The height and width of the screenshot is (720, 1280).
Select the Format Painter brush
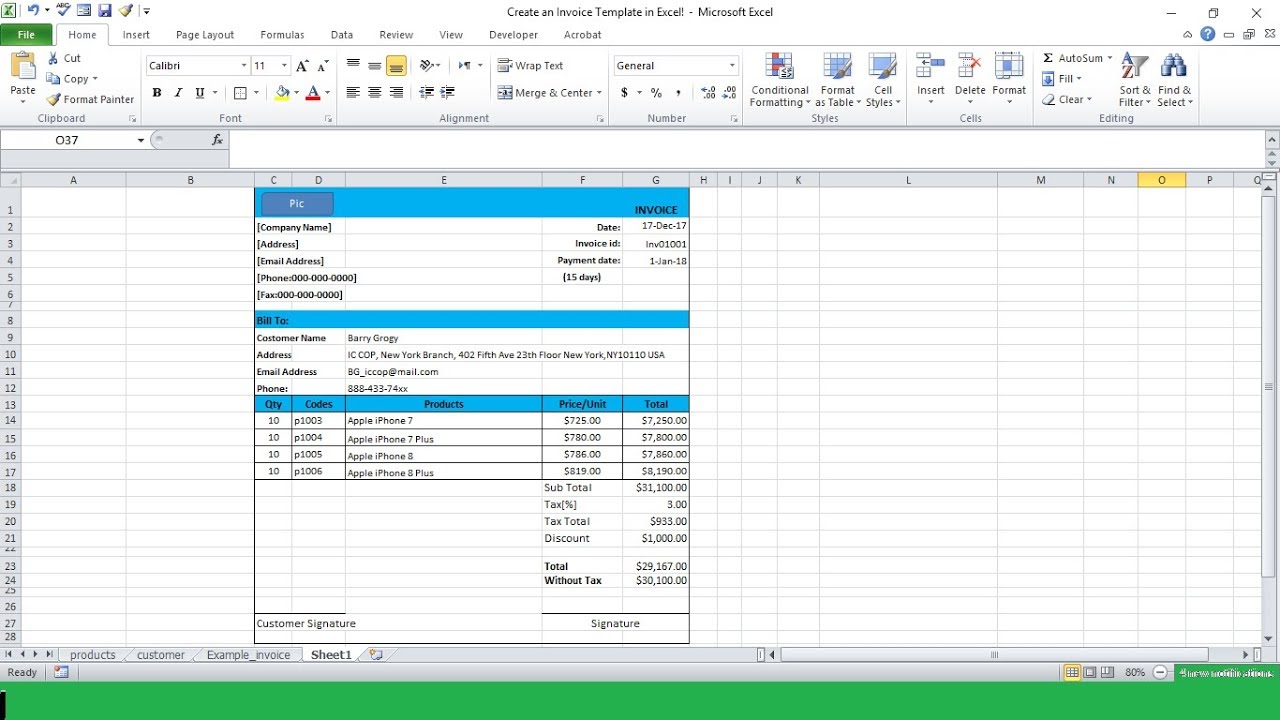point(53,99)
